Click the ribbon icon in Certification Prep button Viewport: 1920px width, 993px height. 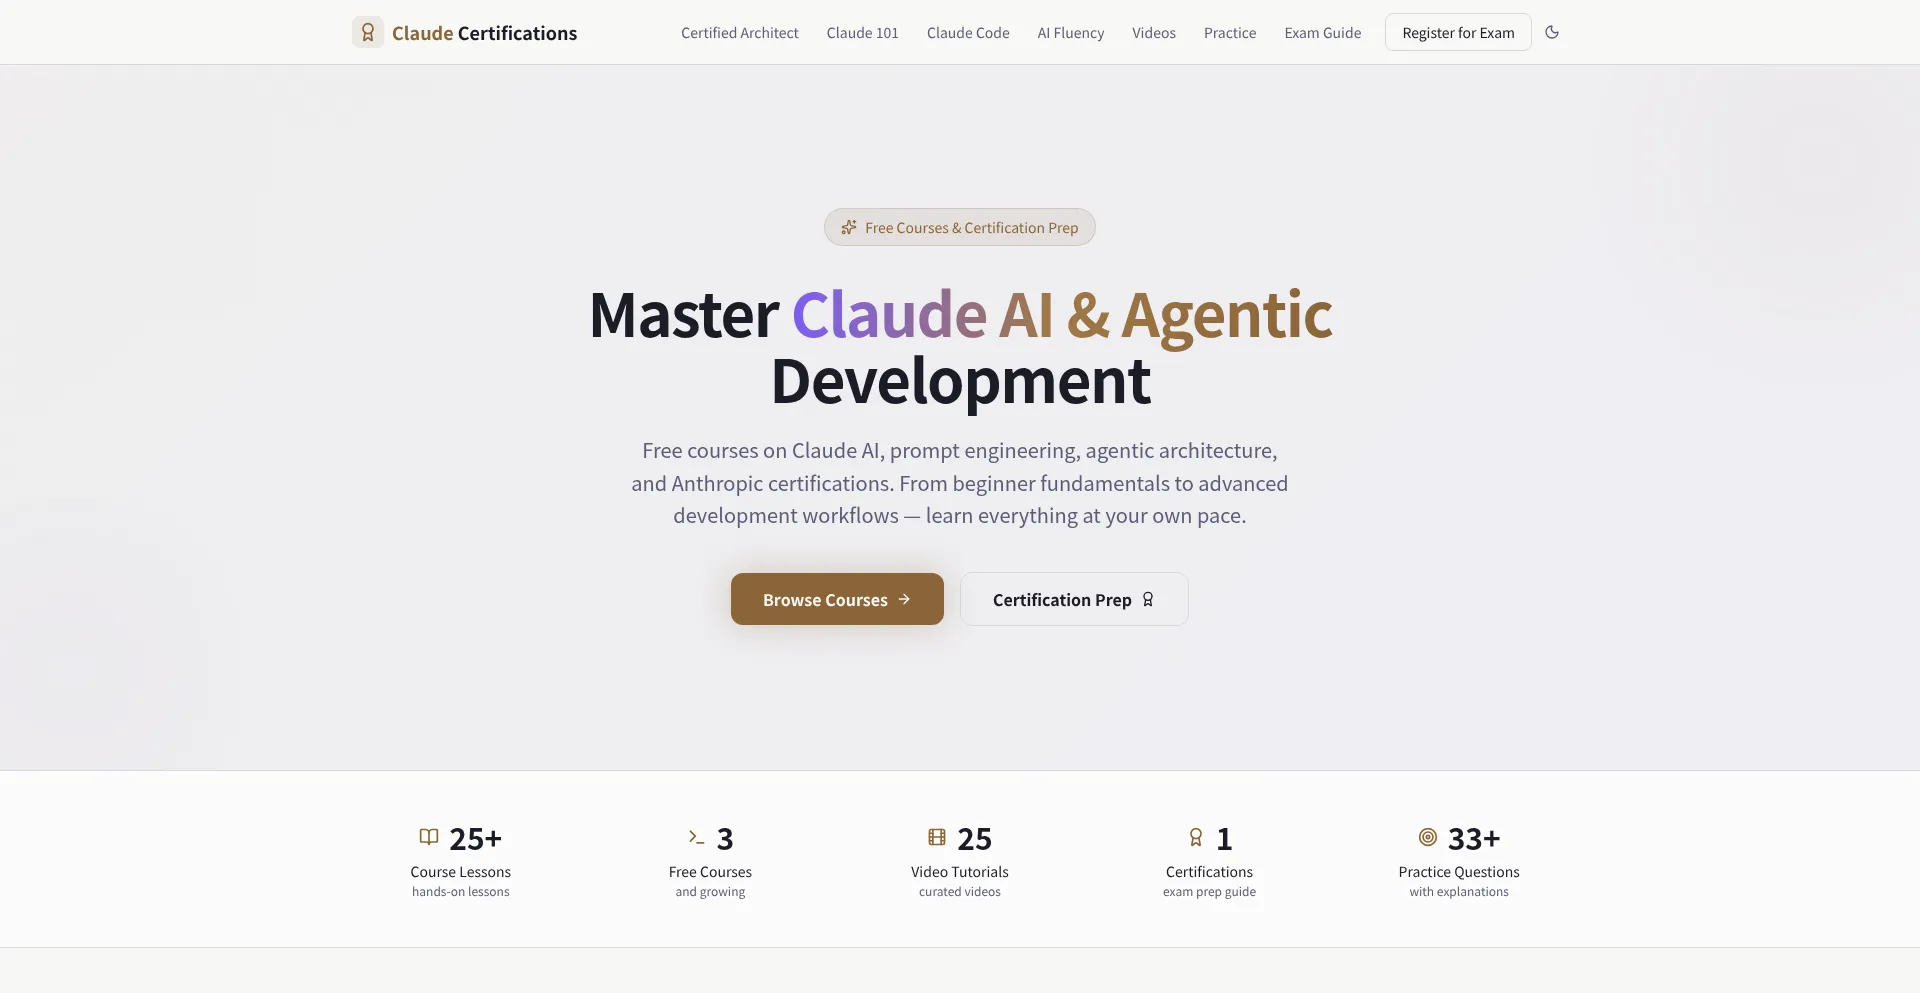[1148, 599]
